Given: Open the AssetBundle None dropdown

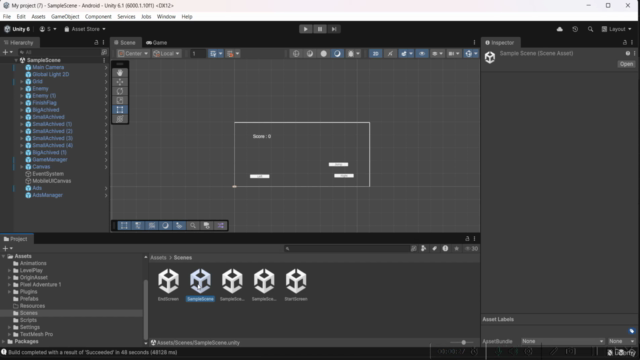Looking at the screenshot, I should (562, 341).
